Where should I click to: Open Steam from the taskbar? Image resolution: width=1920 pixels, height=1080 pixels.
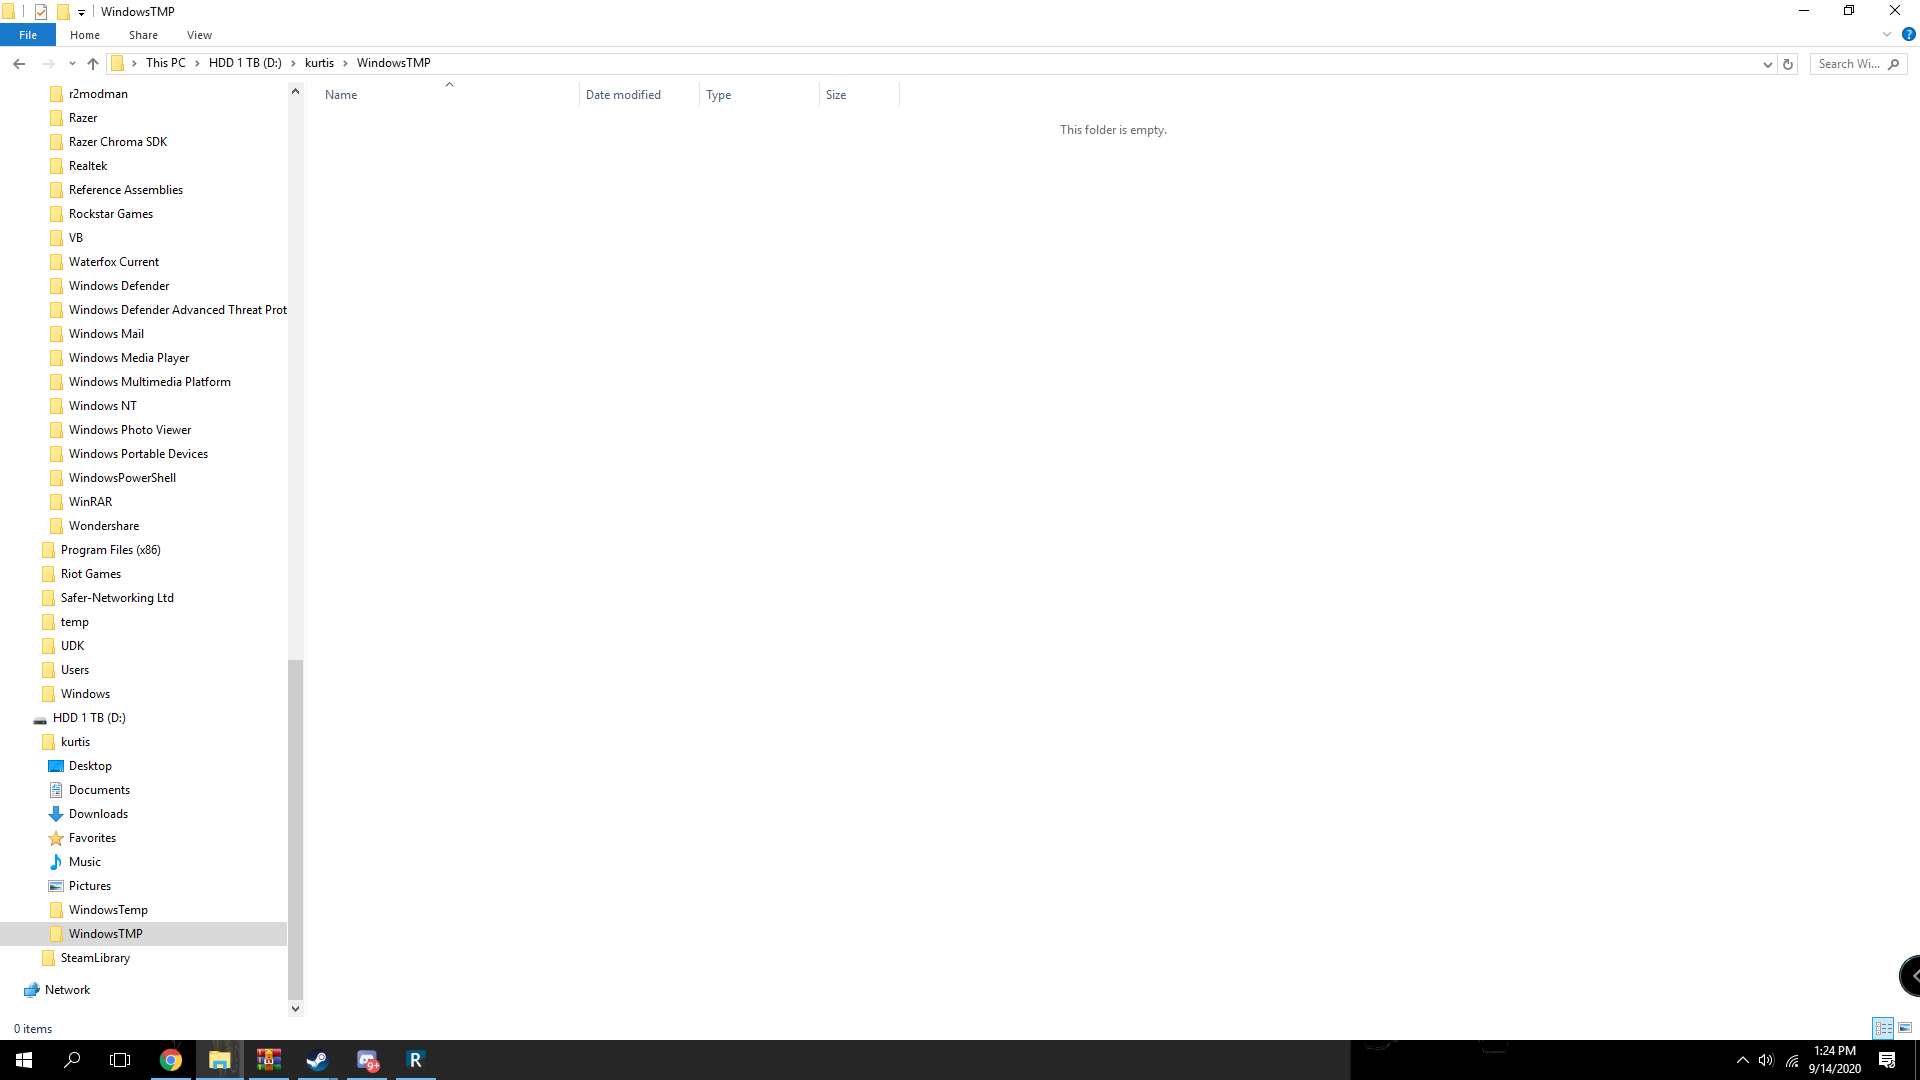(317, 1059)
